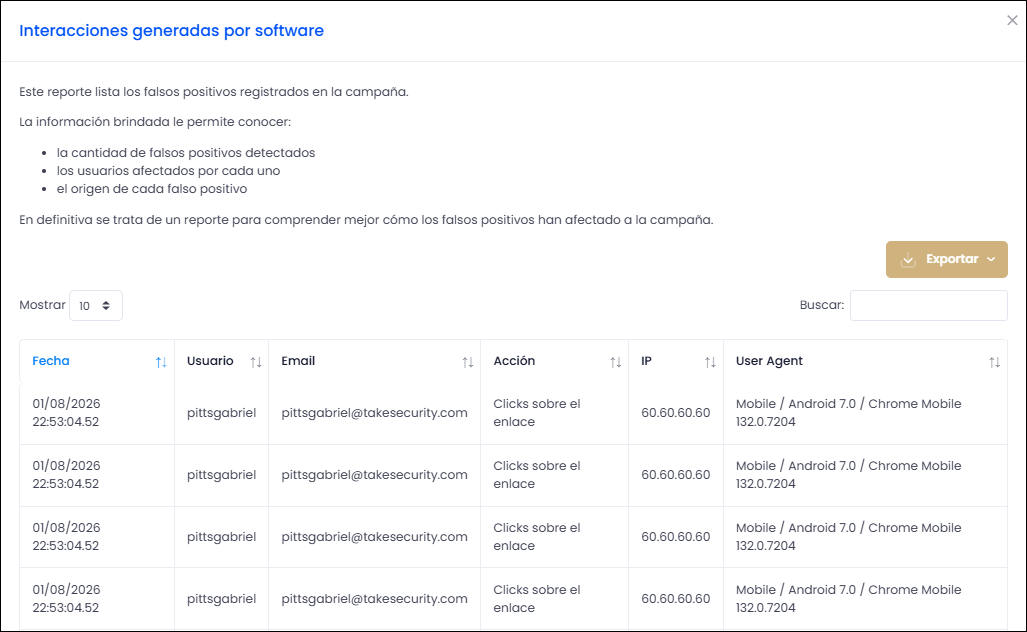Click bullet 'los usuarios afectados por cada uno'
The image size is (1027, 632).
(168, 171)
